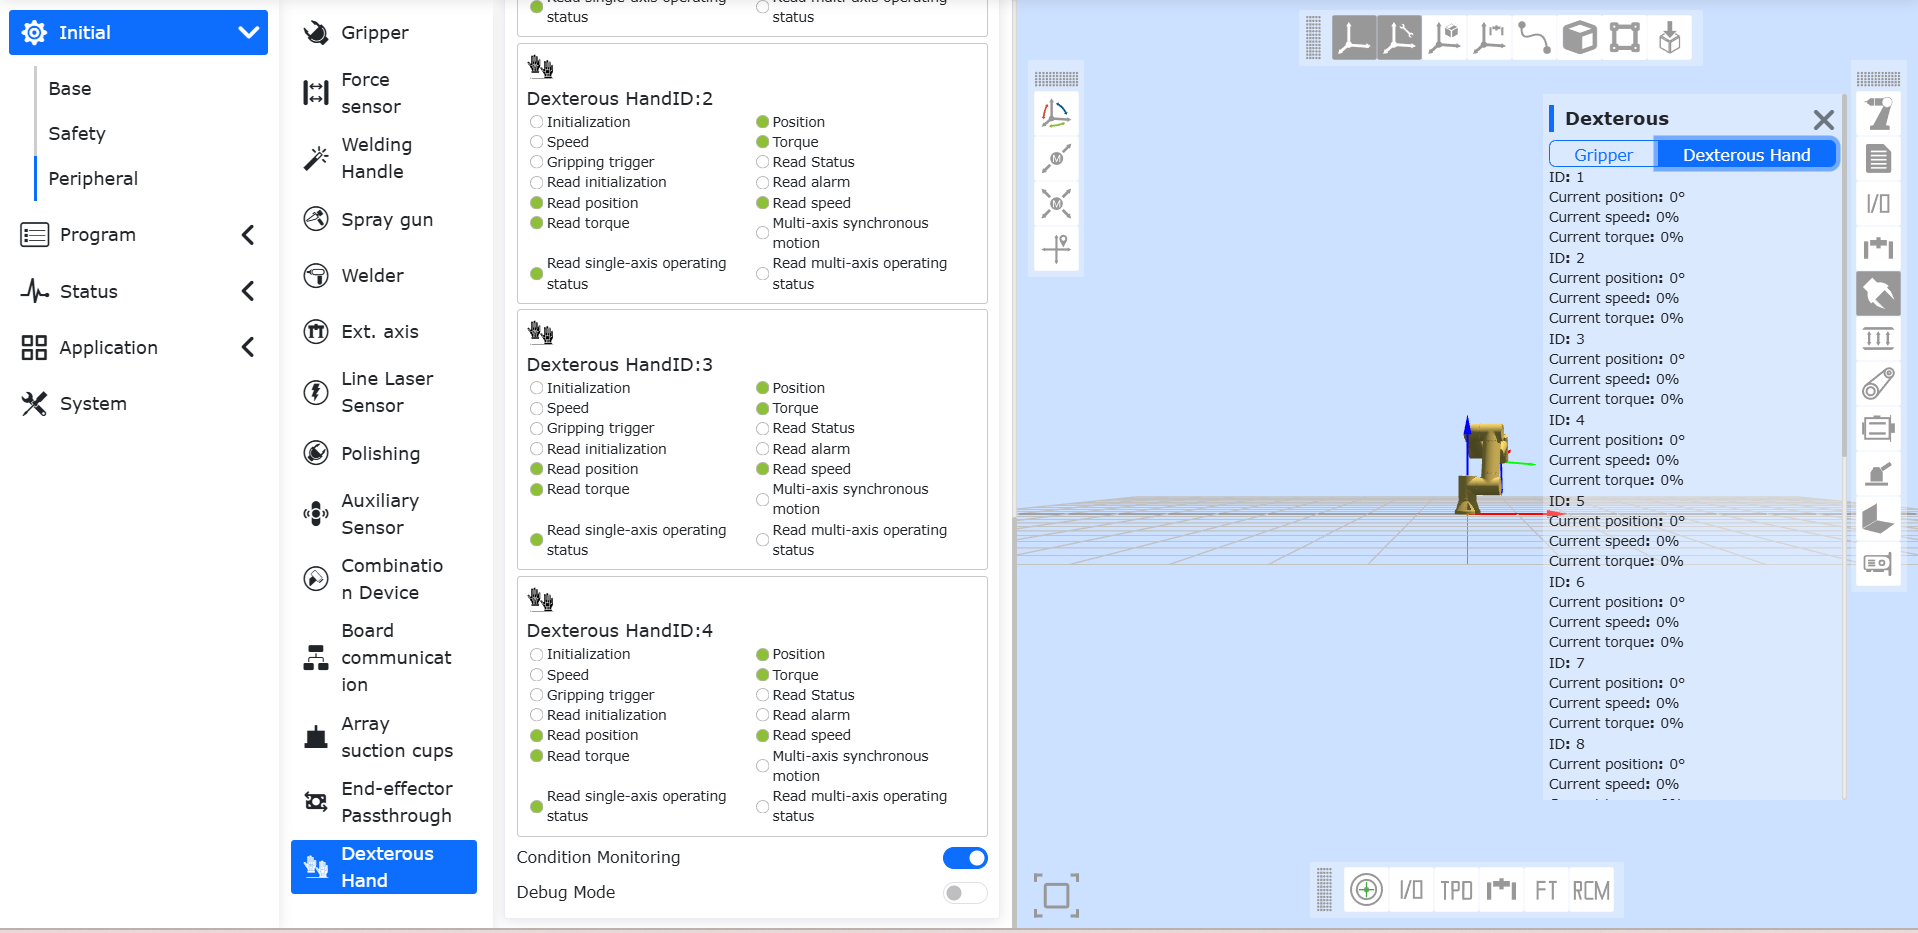Screen dimensions: 1918x933
Task: Open the Ext. axis peripheral page
Action: [x=384, y=331]
